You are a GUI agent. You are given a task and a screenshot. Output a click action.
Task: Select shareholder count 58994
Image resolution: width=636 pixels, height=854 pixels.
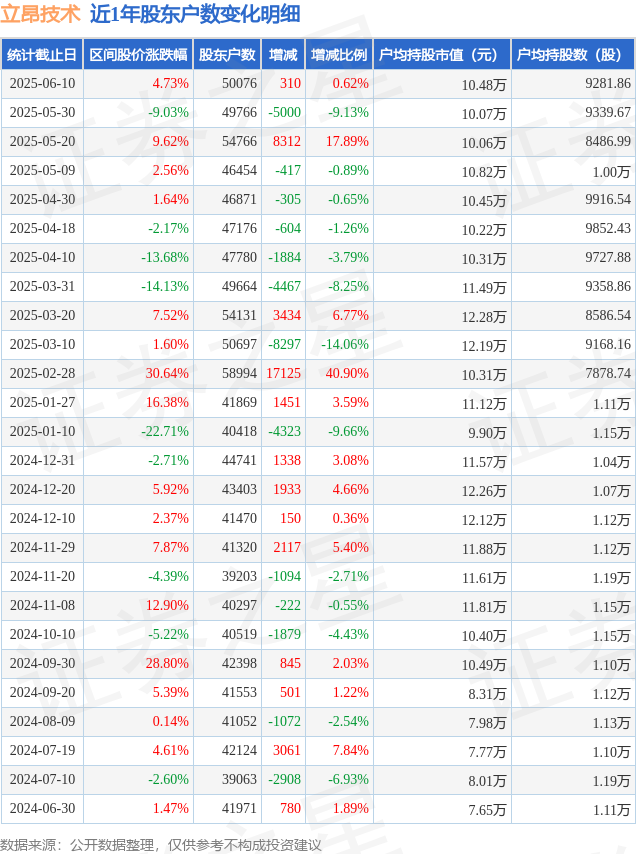239,373
